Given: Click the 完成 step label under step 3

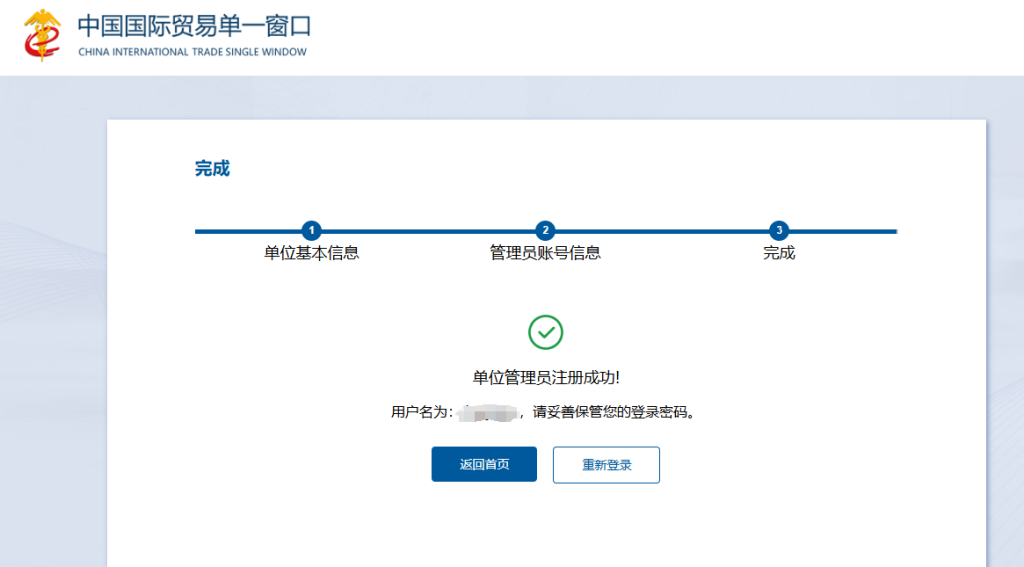Looking at the screenshot, I should coord(779,253).
